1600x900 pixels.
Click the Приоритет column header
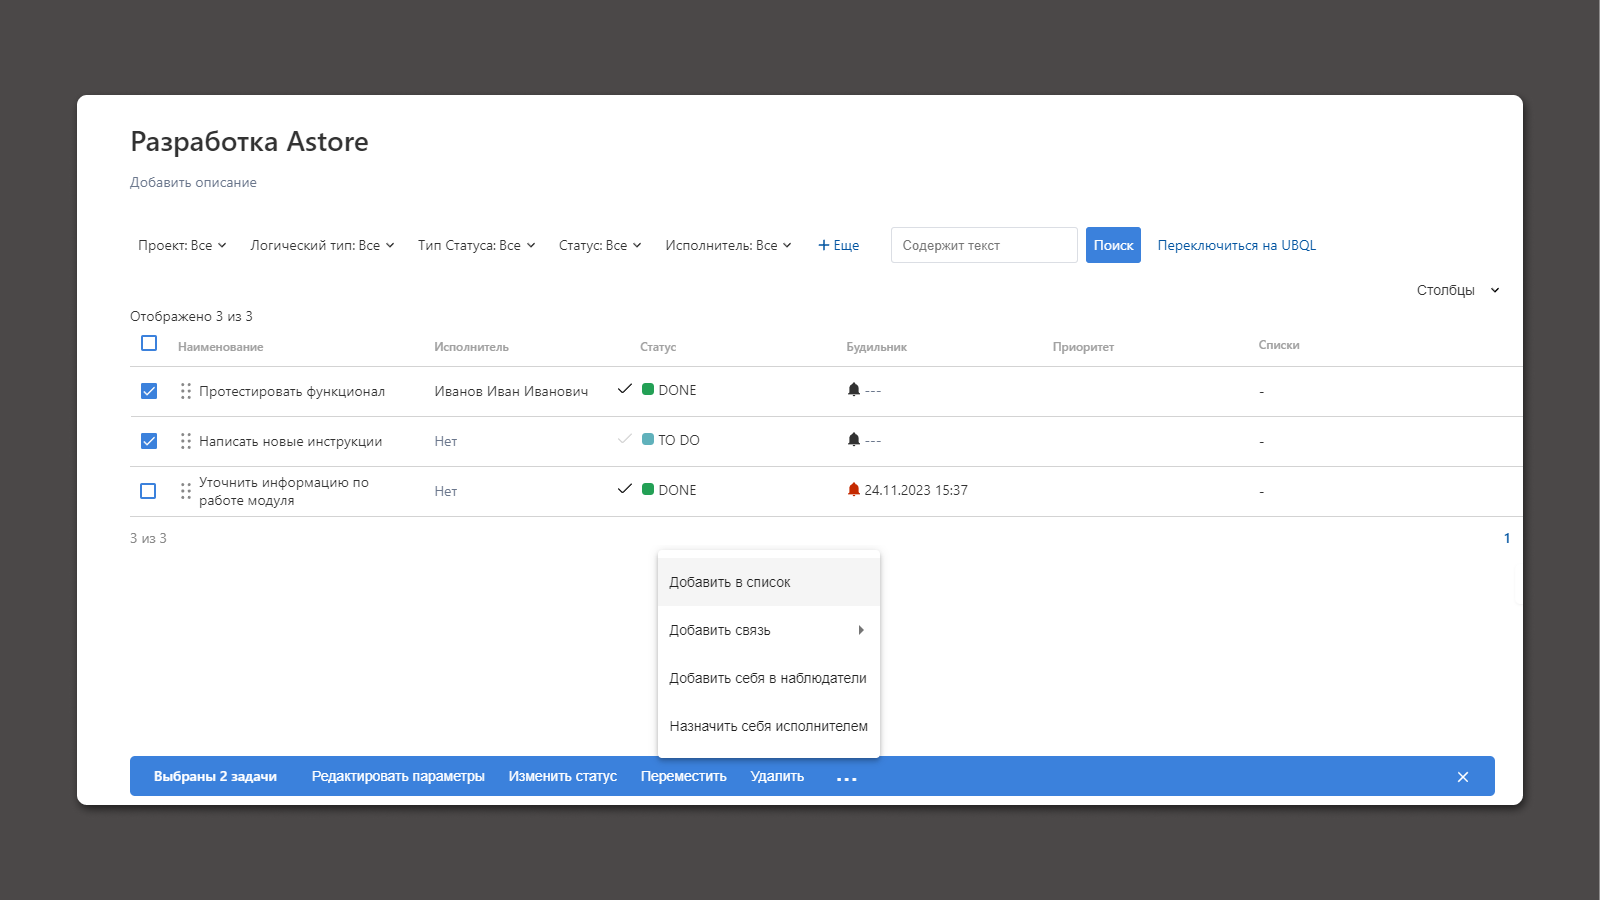tap(1083, 347)
